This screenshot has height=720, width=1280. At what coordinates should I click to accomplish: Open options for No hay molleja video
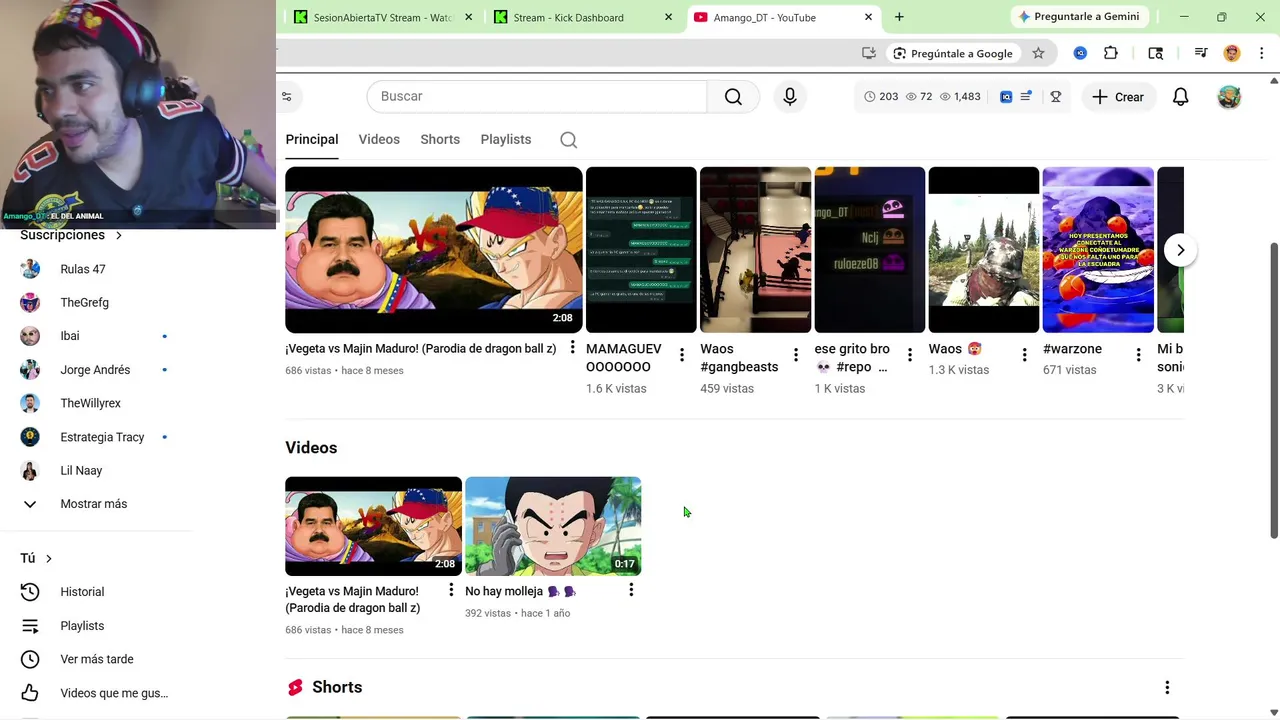(631, 590)
